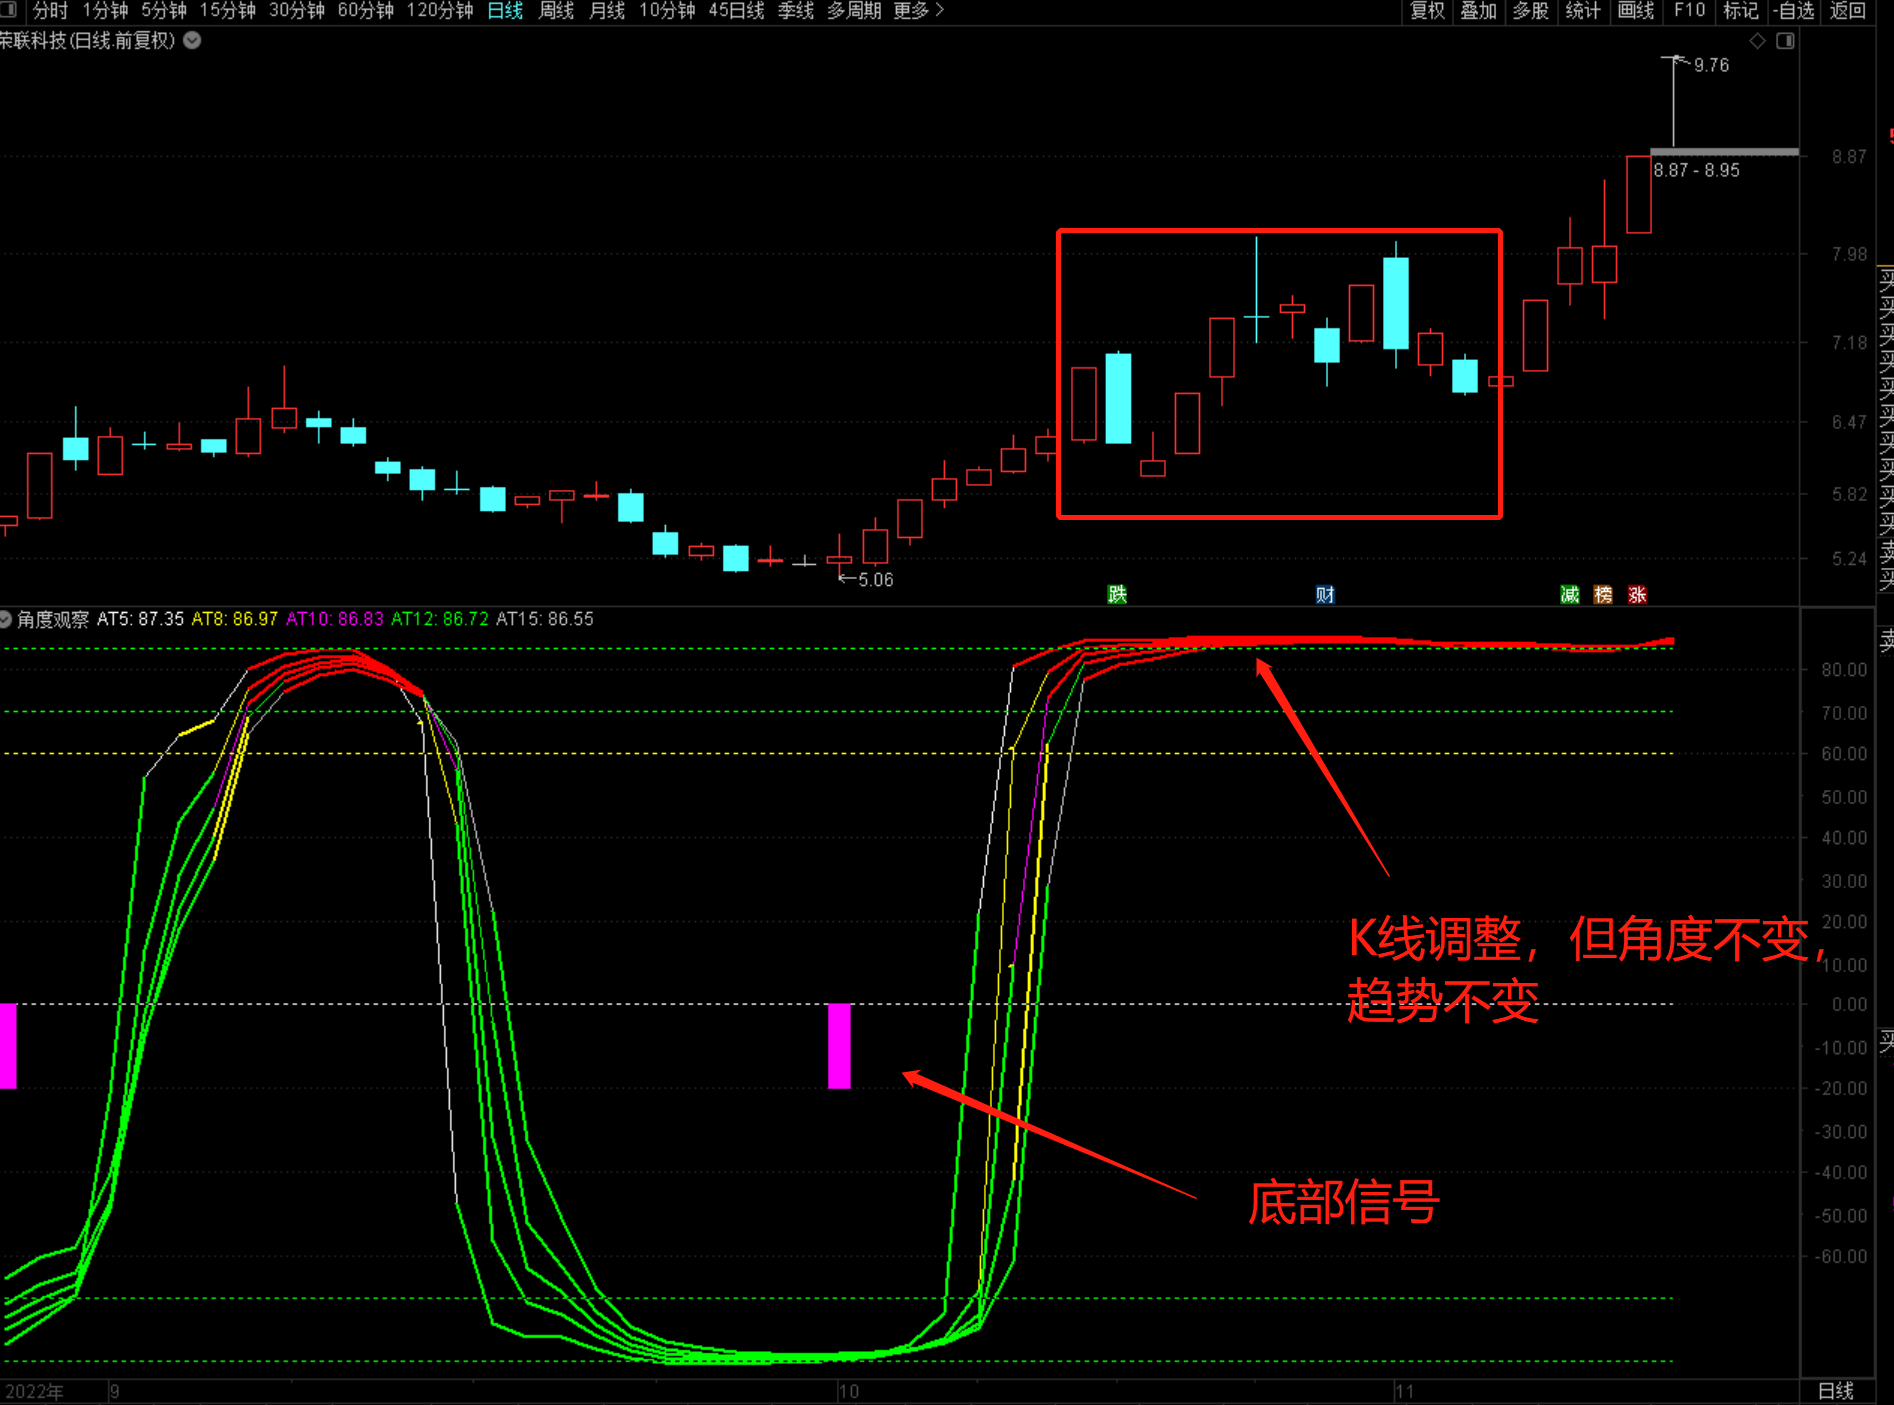This screenshot has width=1894, height=1405.
Task: Click the blue 财 financial report marker
Action: point(1325,595)
